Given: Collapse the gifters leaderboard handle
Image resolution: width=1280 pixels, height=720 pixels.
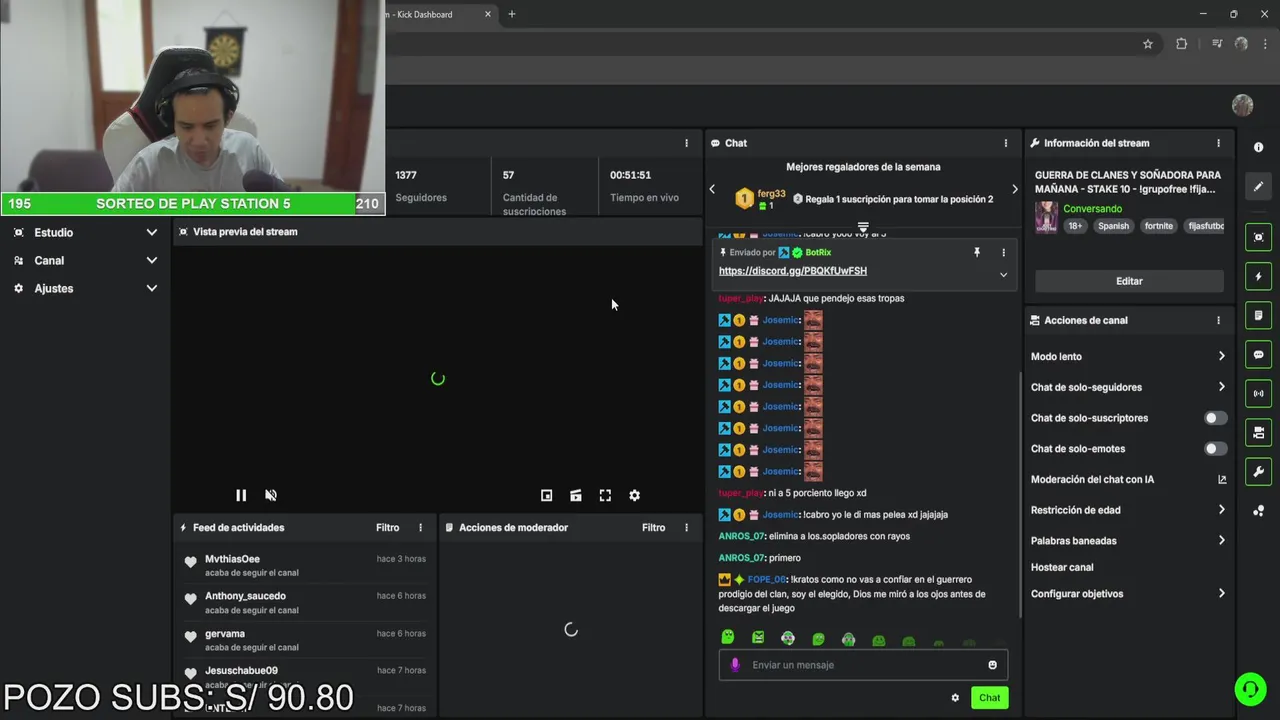Looking at the screenshot, I should coord(863,228).
